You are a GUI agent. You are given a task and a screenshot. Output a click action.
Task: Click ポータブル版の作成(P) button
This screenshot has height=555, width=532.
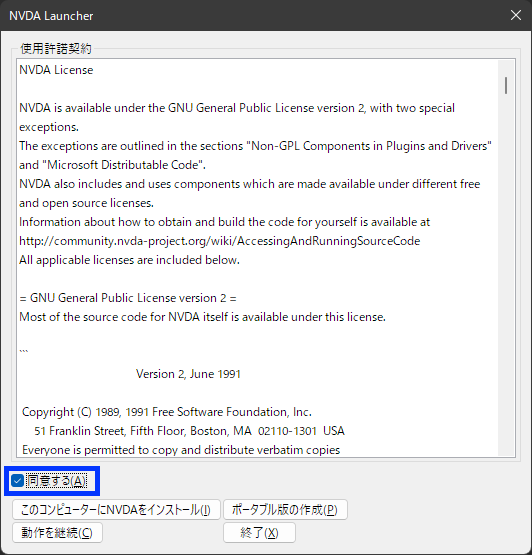[x=285, y=510]
